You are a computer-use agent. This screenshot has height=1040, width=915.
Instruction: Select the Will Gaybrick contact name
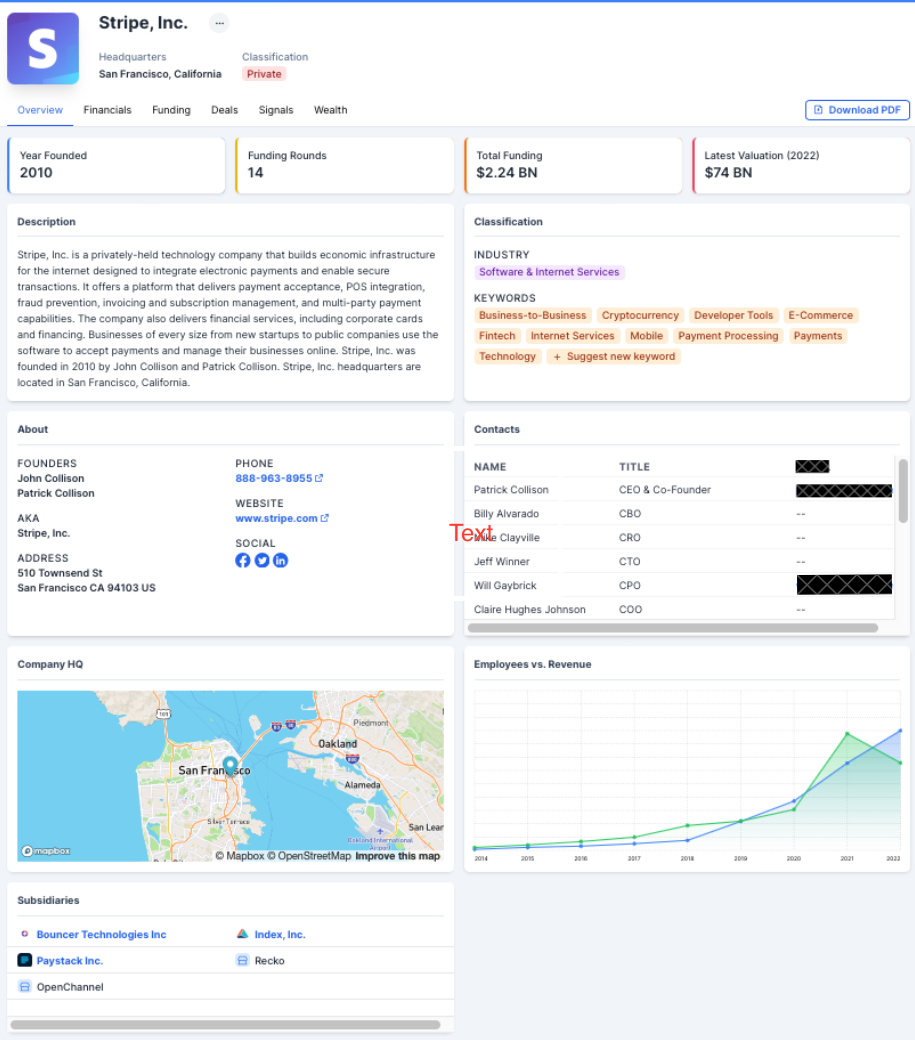tap(505, 586)
